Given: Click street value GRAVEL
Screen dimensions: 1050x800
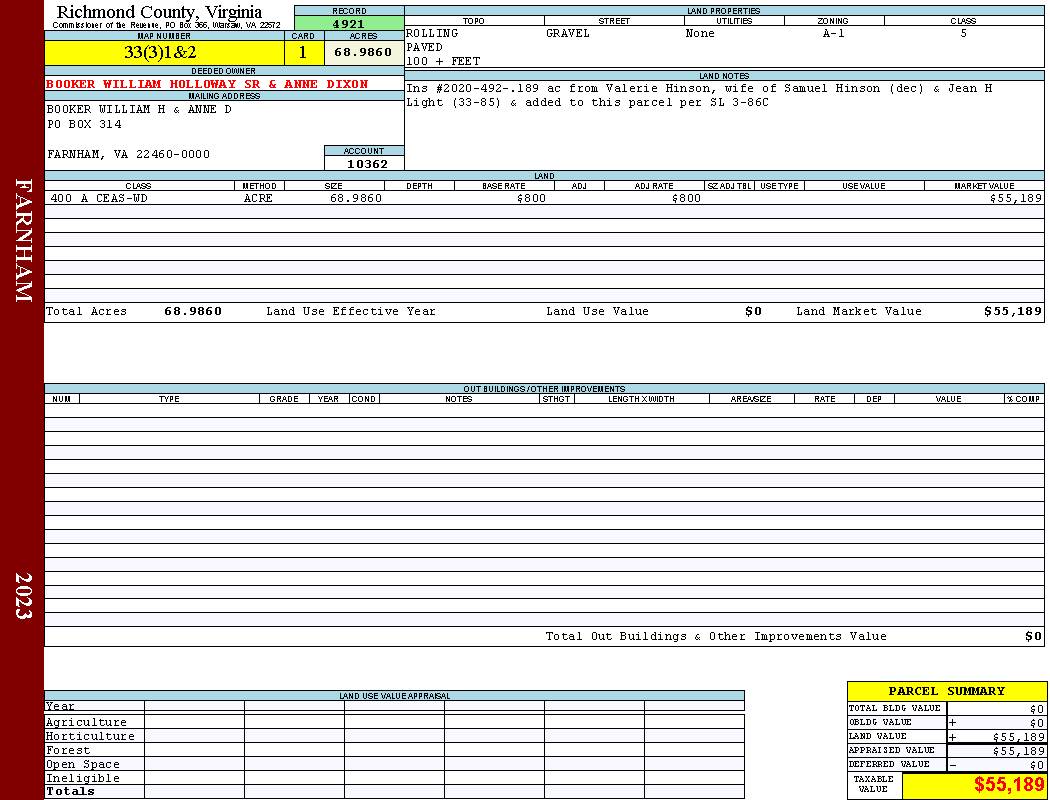Looking at the screenshot, I should click(568, 33).
